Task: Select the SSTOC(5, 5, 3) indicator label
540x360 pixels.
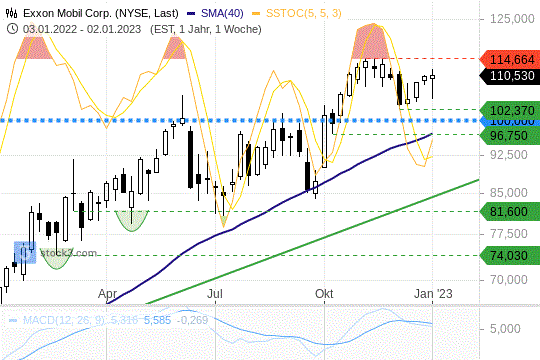Action: pyautogui.click(x=304, y=13)
